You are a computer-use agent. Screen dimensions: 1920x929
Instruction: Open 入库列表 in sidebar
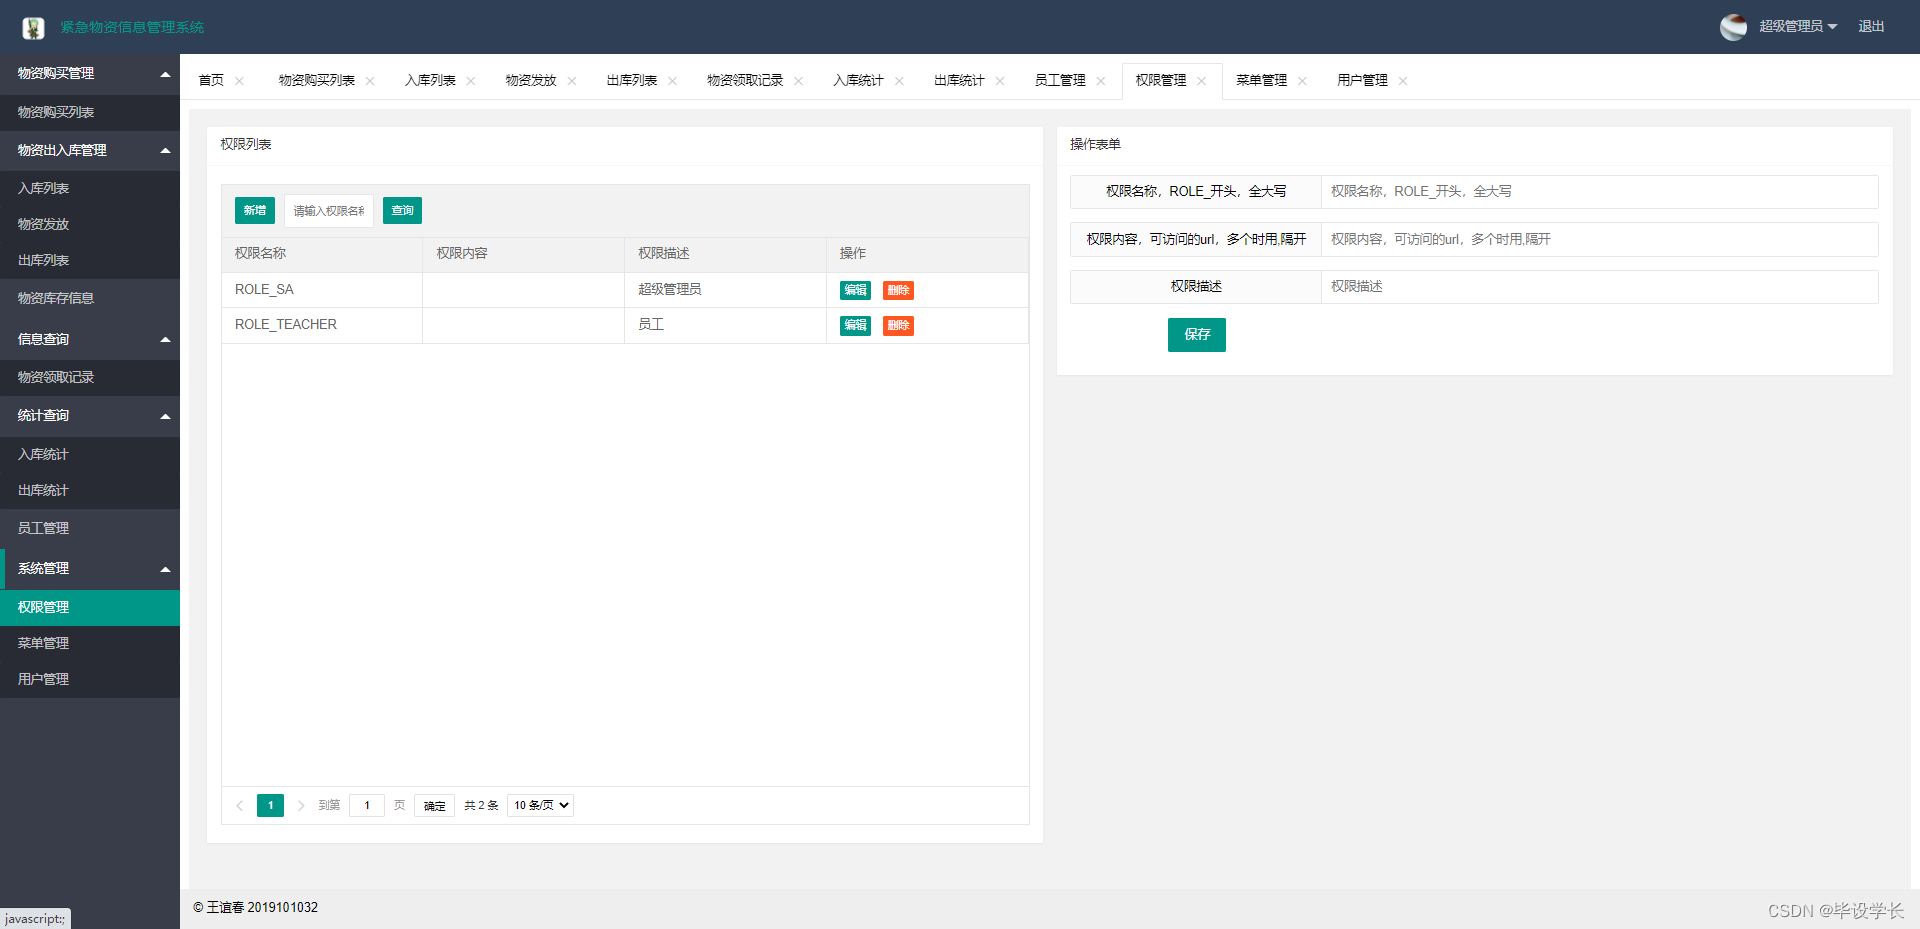click(x=90, y=189)
